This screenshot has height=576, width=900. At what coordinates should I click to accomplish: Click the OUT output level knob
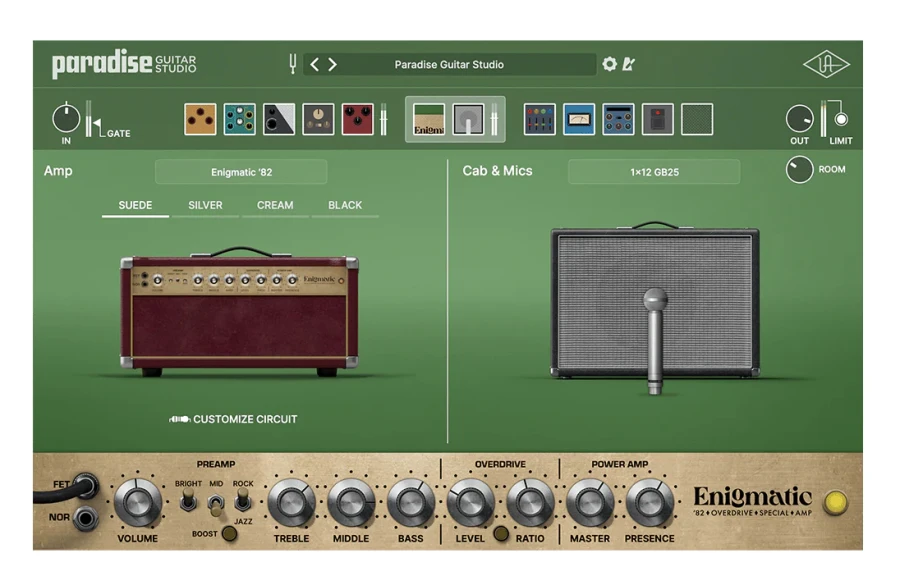[x=800, y=119]
